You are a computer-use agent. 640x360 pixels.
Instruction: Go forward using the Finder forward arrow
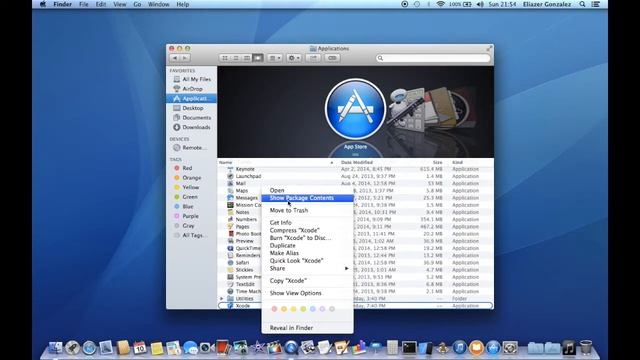pyautogui.click(x=185, y=58)
